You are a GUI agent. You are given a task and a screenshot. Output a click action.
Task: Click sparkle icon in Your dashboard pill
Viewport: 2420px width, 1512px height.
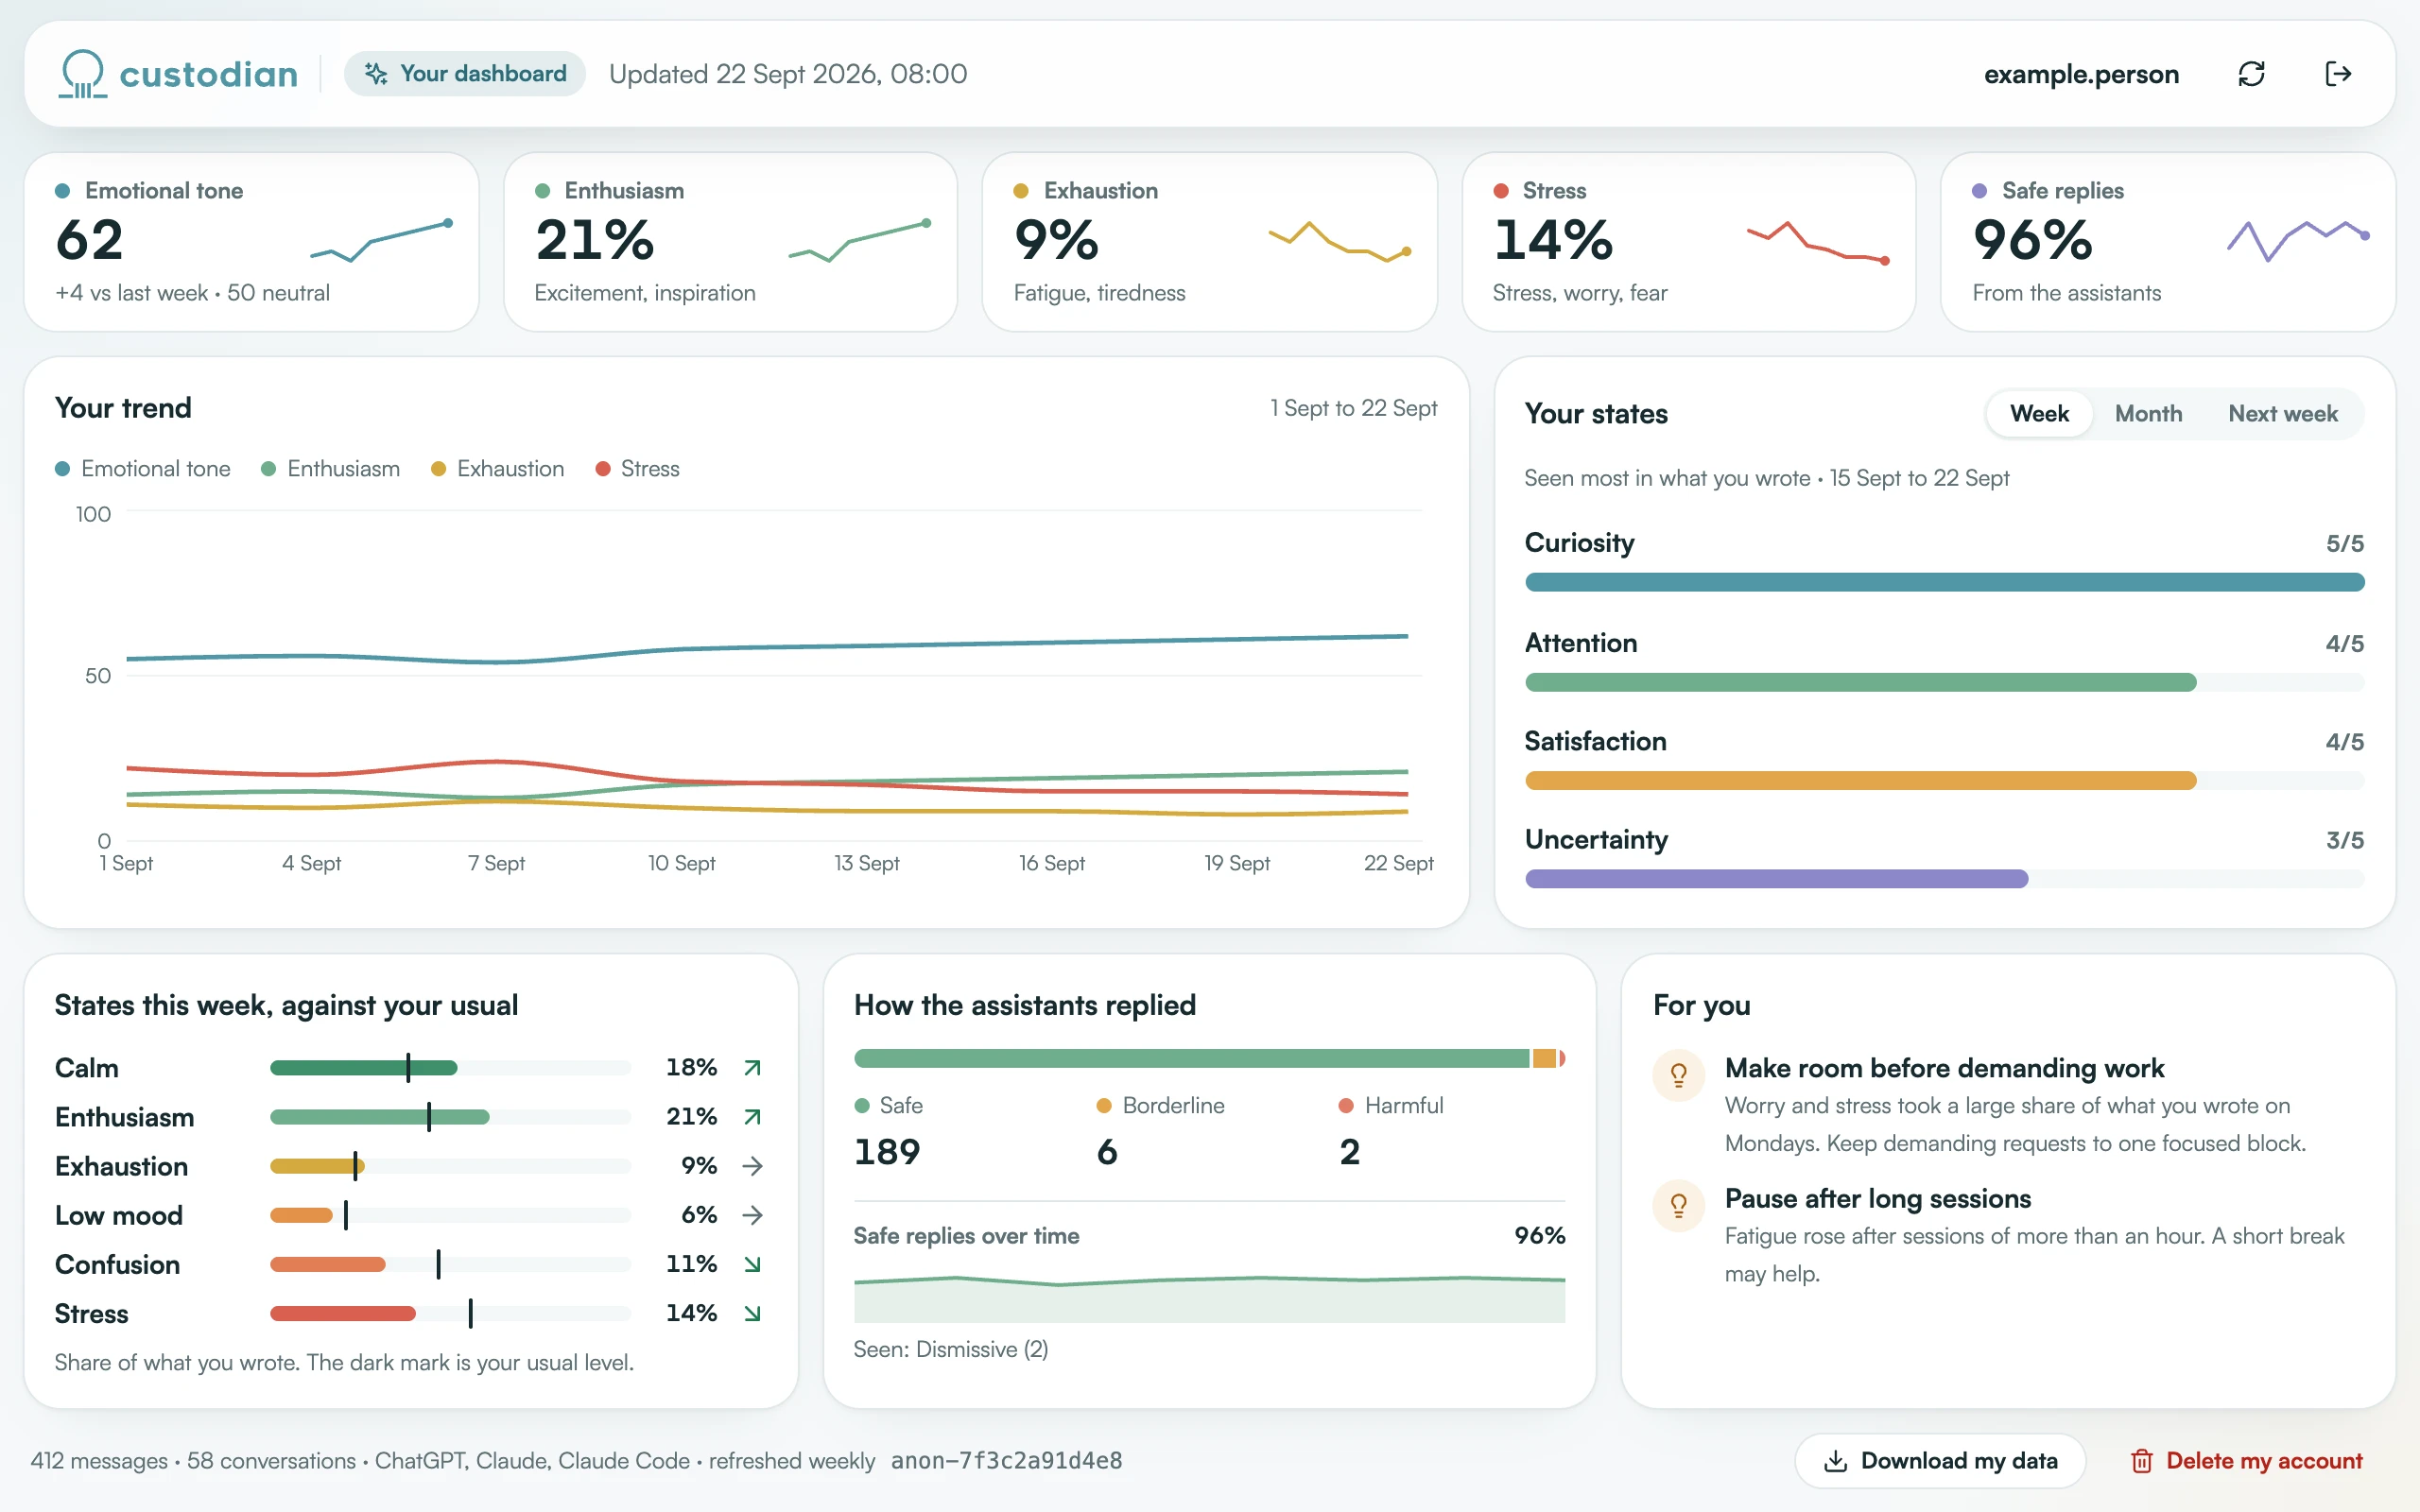tap(376, 74)
